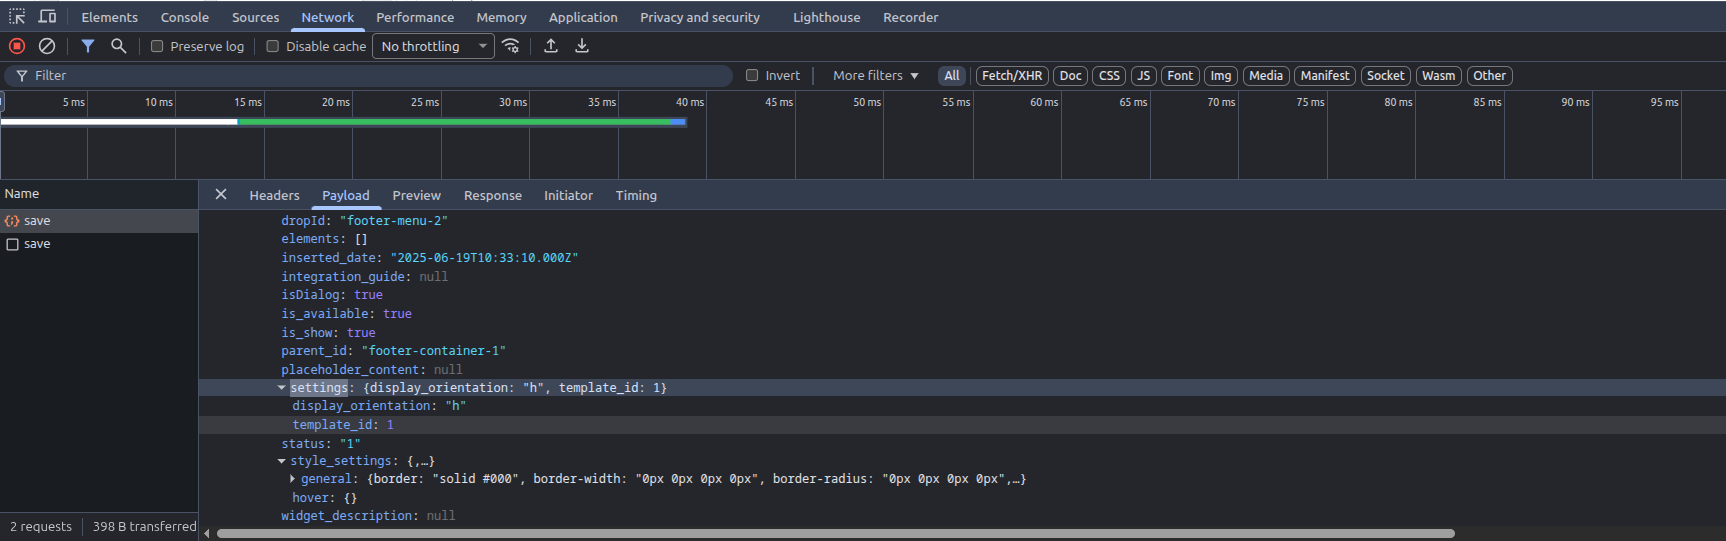Filter by Fetch/XHR requests
This screenshot has height=541, width=1726.
1012,76
